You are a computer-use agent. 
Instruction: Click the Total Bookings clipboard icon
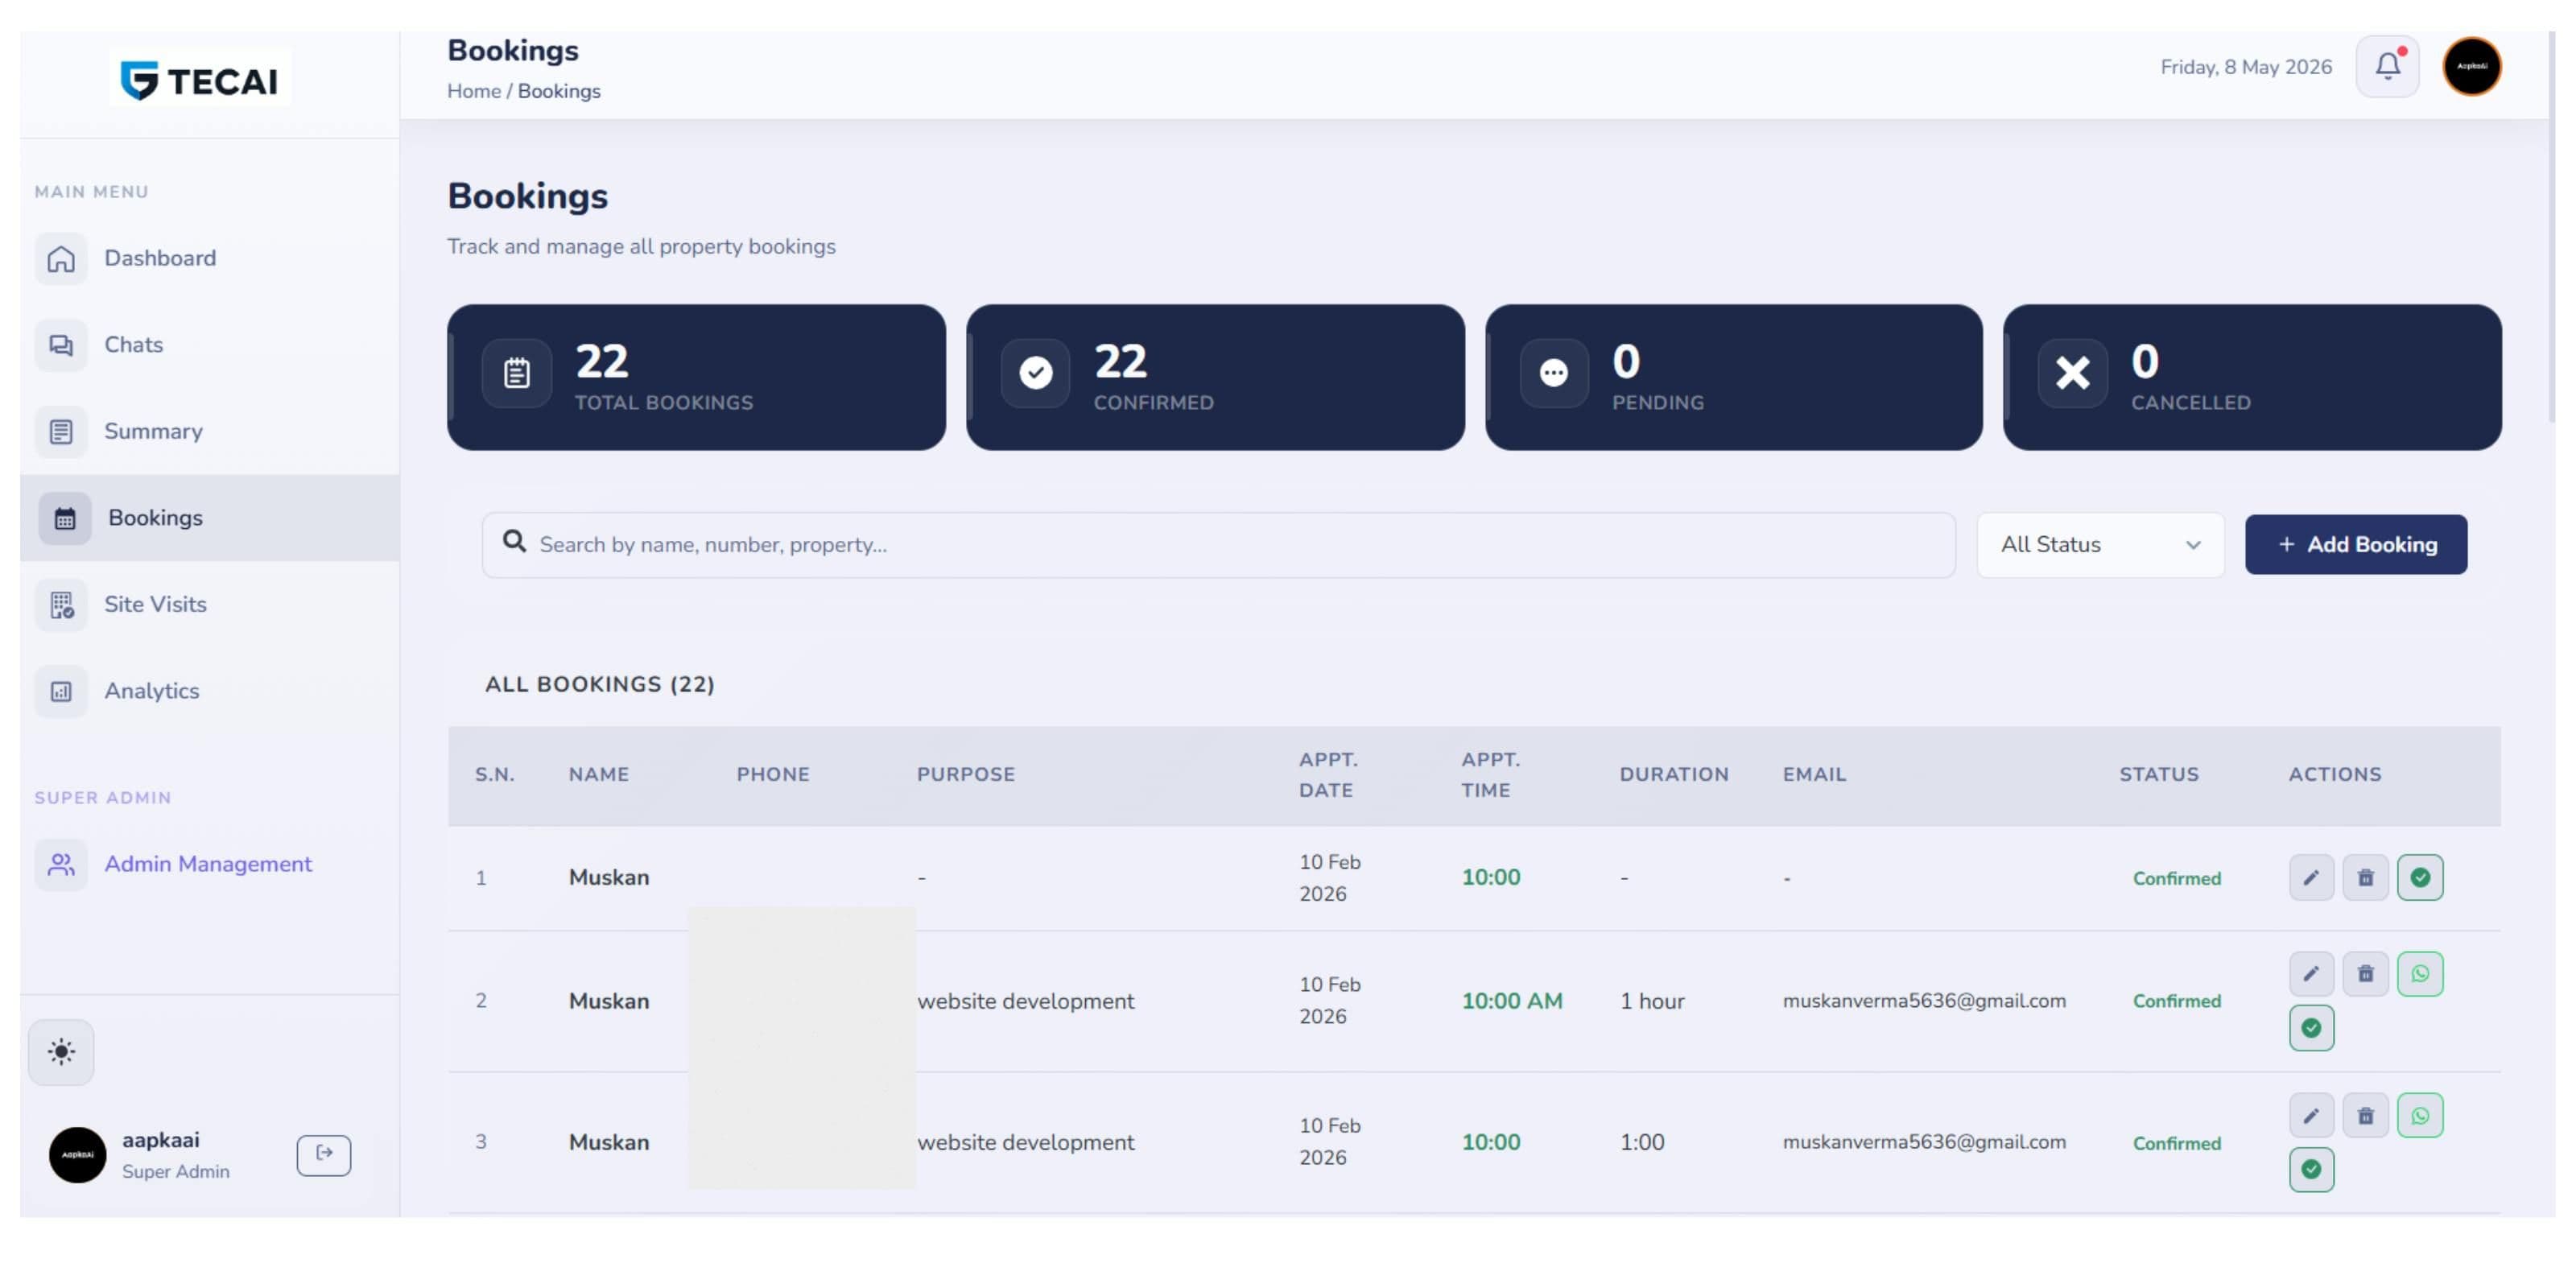click(517, 373)
